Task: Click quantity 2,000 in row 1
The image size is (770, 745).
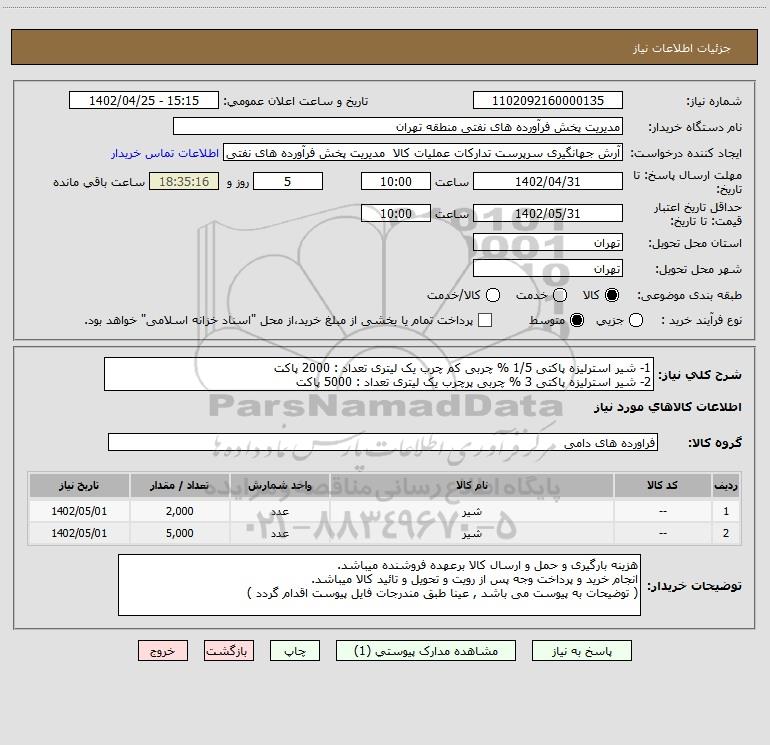Action: [179, 511]
